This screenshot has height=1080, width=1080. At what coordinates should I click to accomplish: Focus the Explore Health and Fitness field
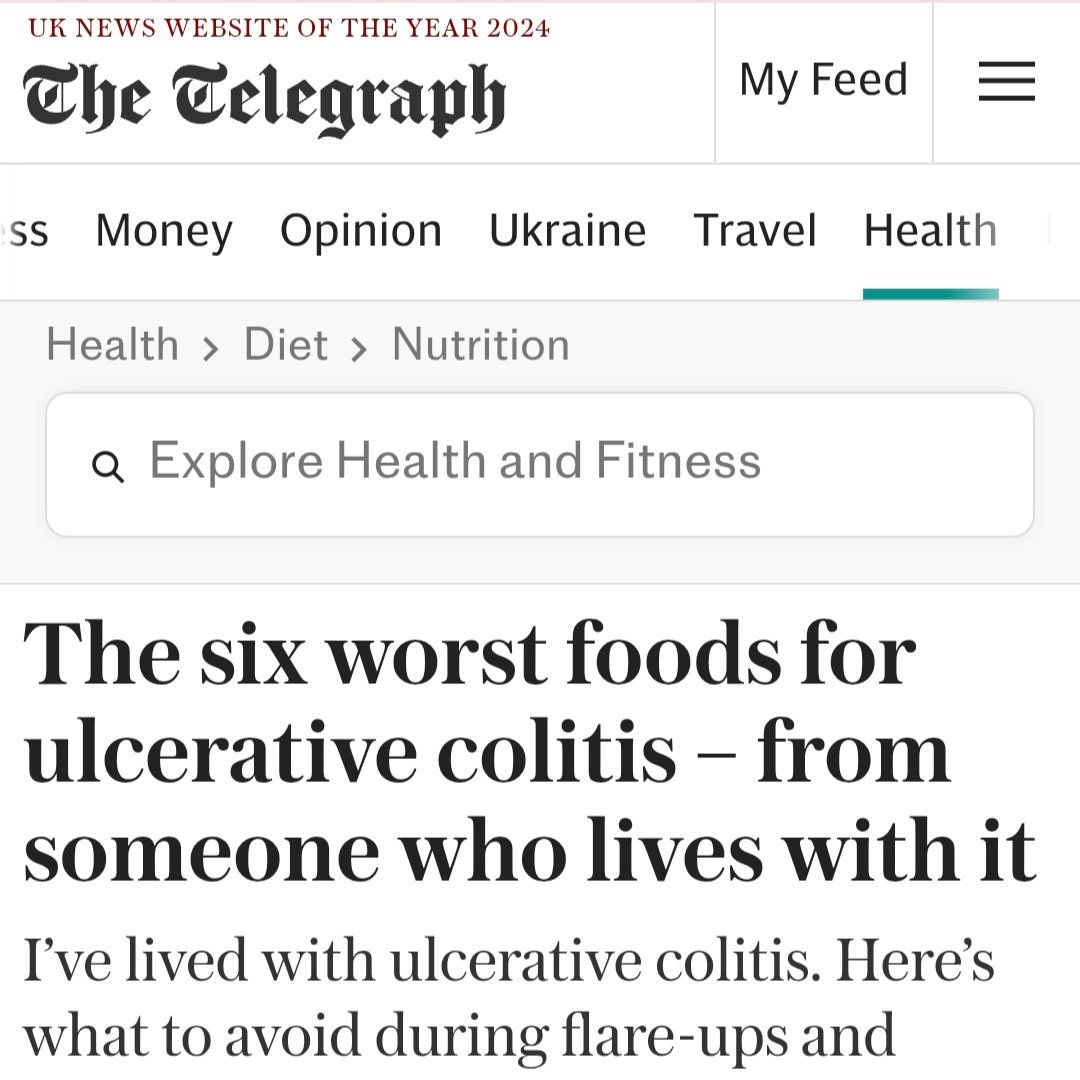click(x=540, y=464)
